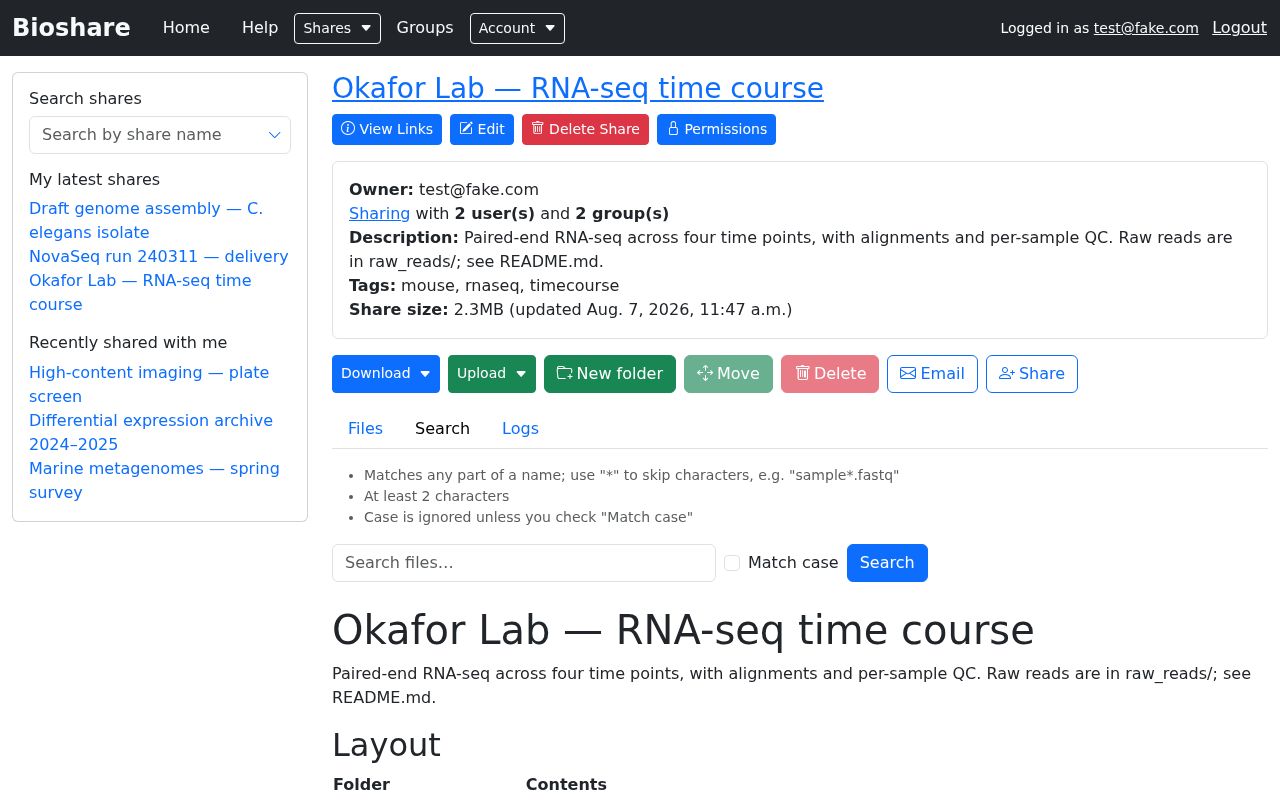The image size is (1280, 800).
Task: Expand the Download dropdown button
Action: 386,374
